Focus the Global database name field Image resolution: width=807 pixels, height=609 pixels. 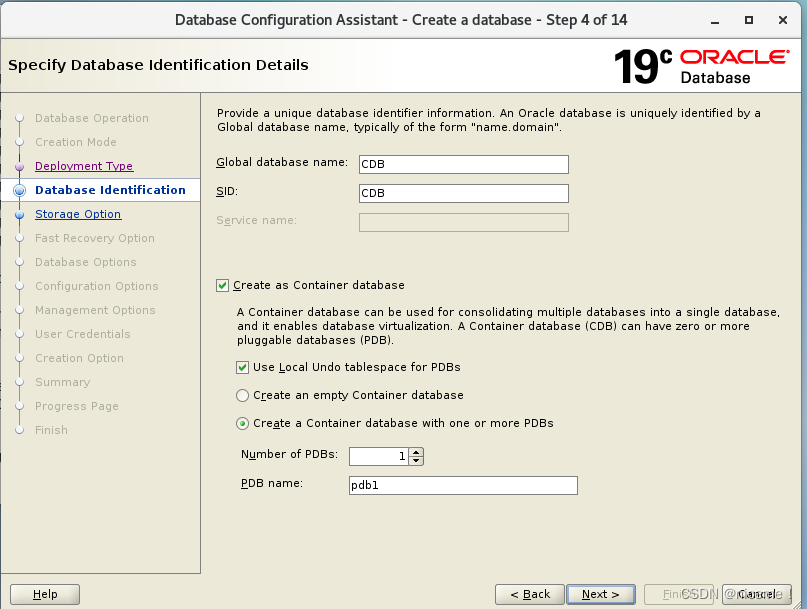tap(464, 164)
